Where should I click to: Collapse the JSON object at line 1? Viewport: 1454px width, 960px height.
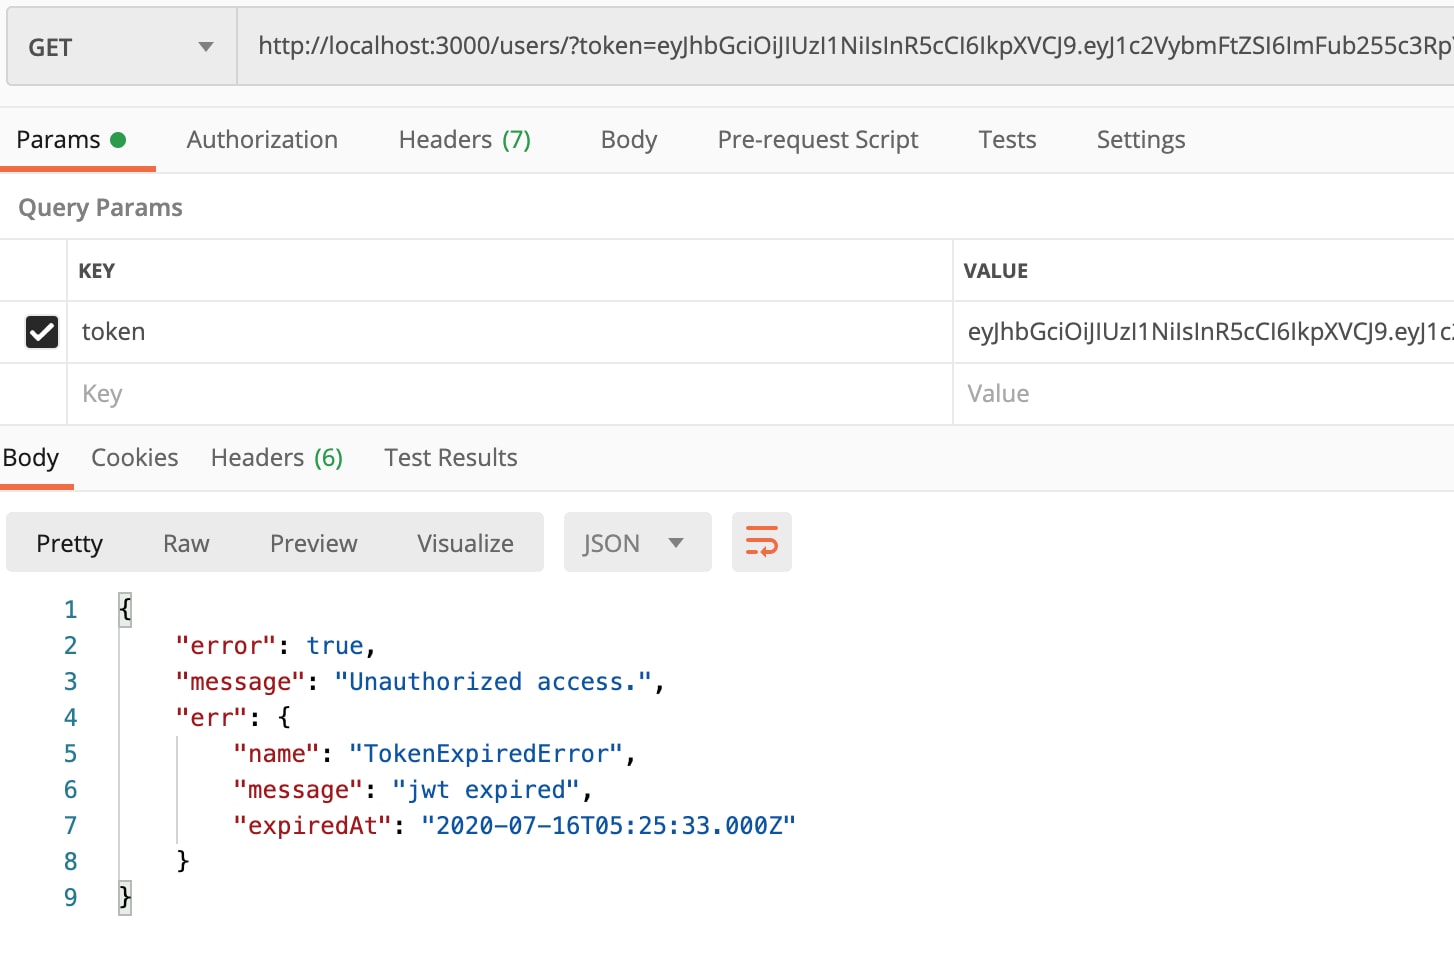pos(125,609)
